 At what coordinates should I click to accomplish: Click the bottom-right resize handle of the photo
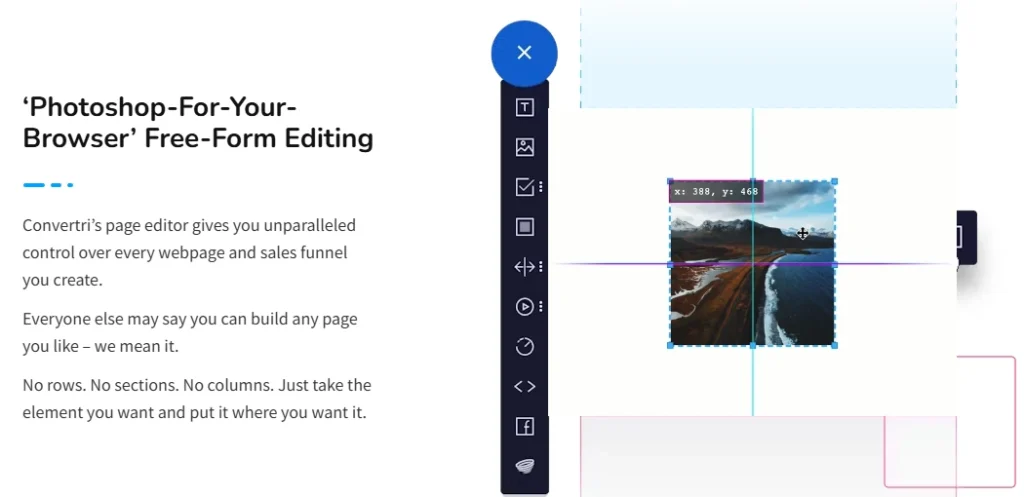click(835, 345)
